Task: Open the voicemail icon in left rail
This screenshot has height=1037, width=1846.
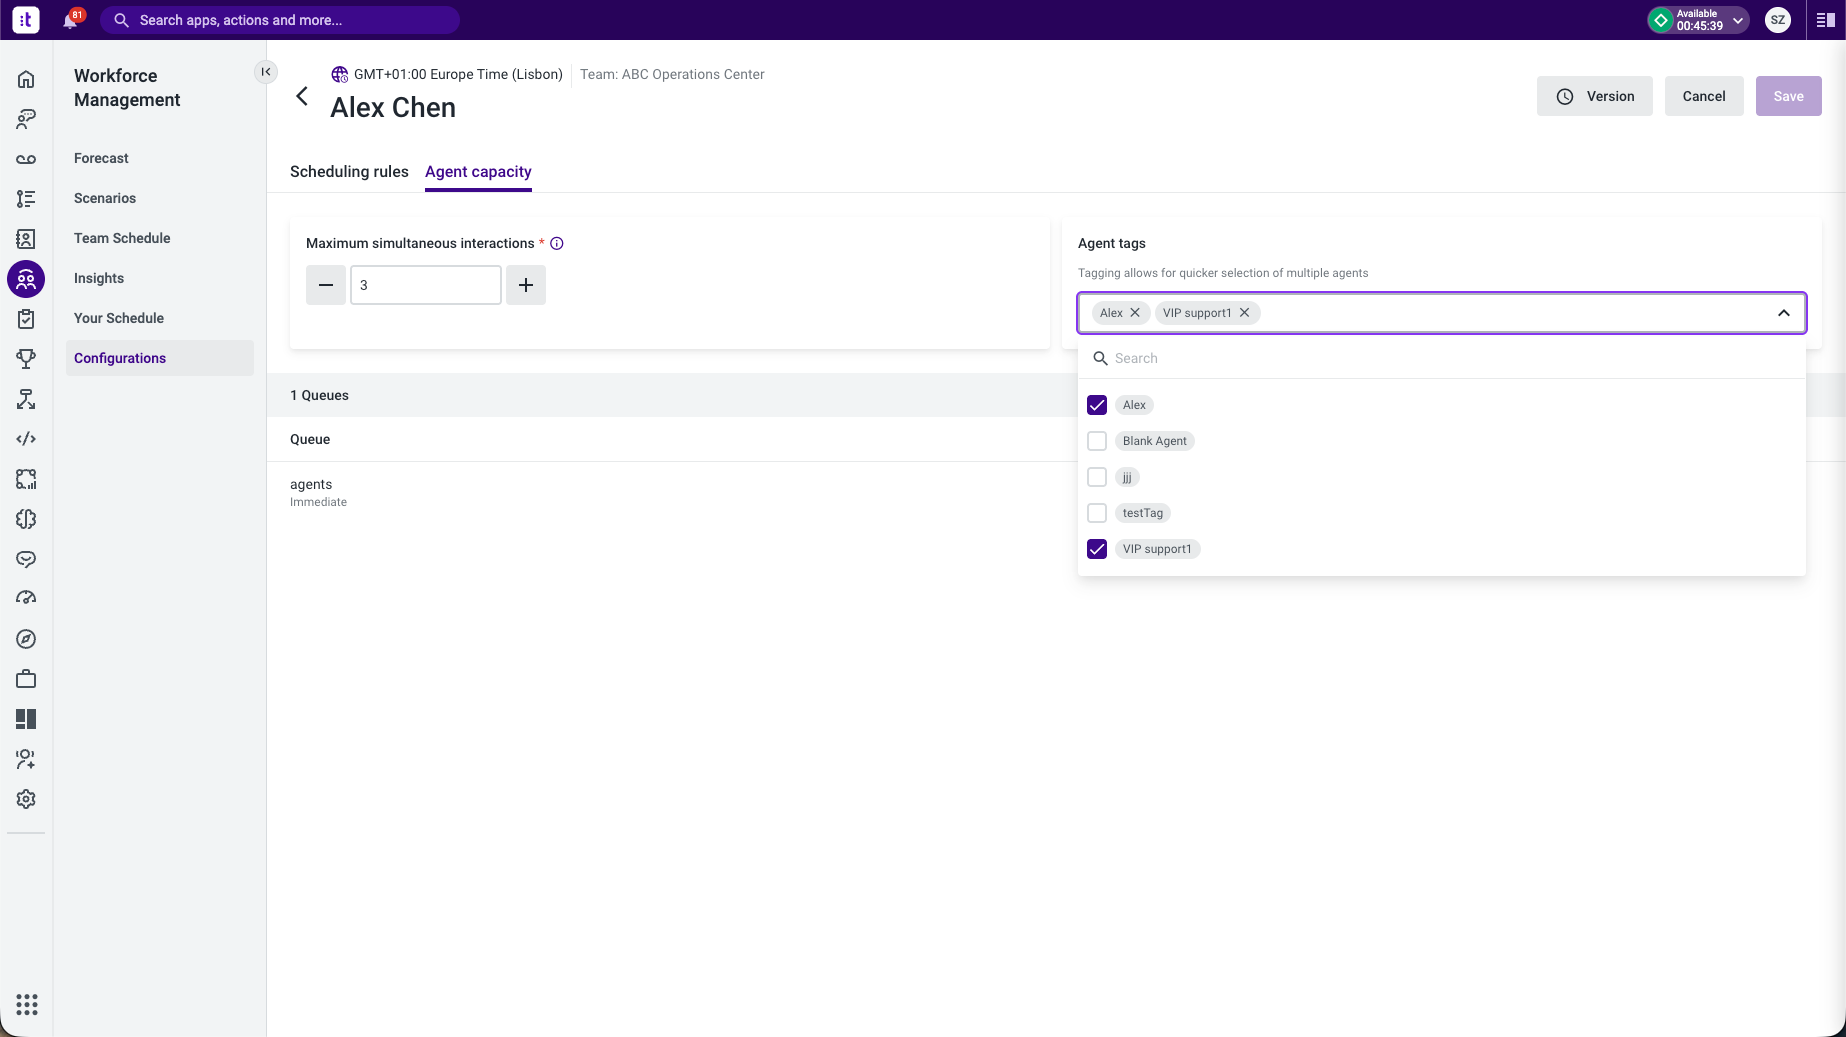Action: [x=26, y=159]
